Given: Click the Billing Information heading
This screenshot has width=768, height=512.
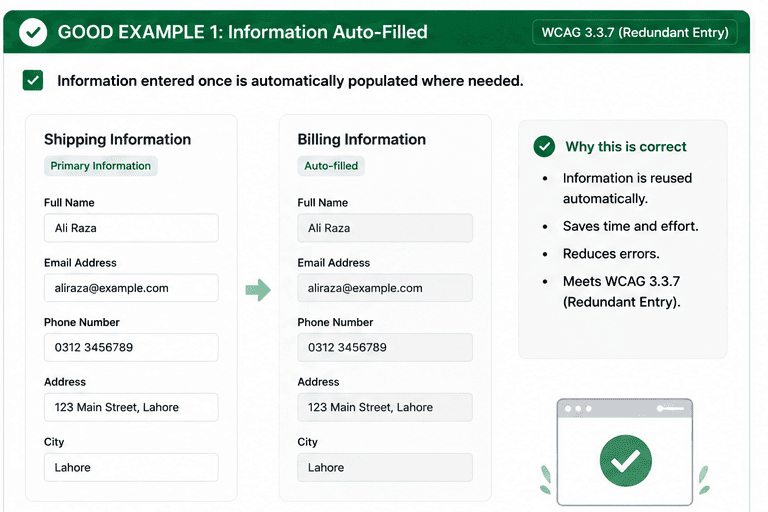Looking at the screenshot, I should click(361, 139).
